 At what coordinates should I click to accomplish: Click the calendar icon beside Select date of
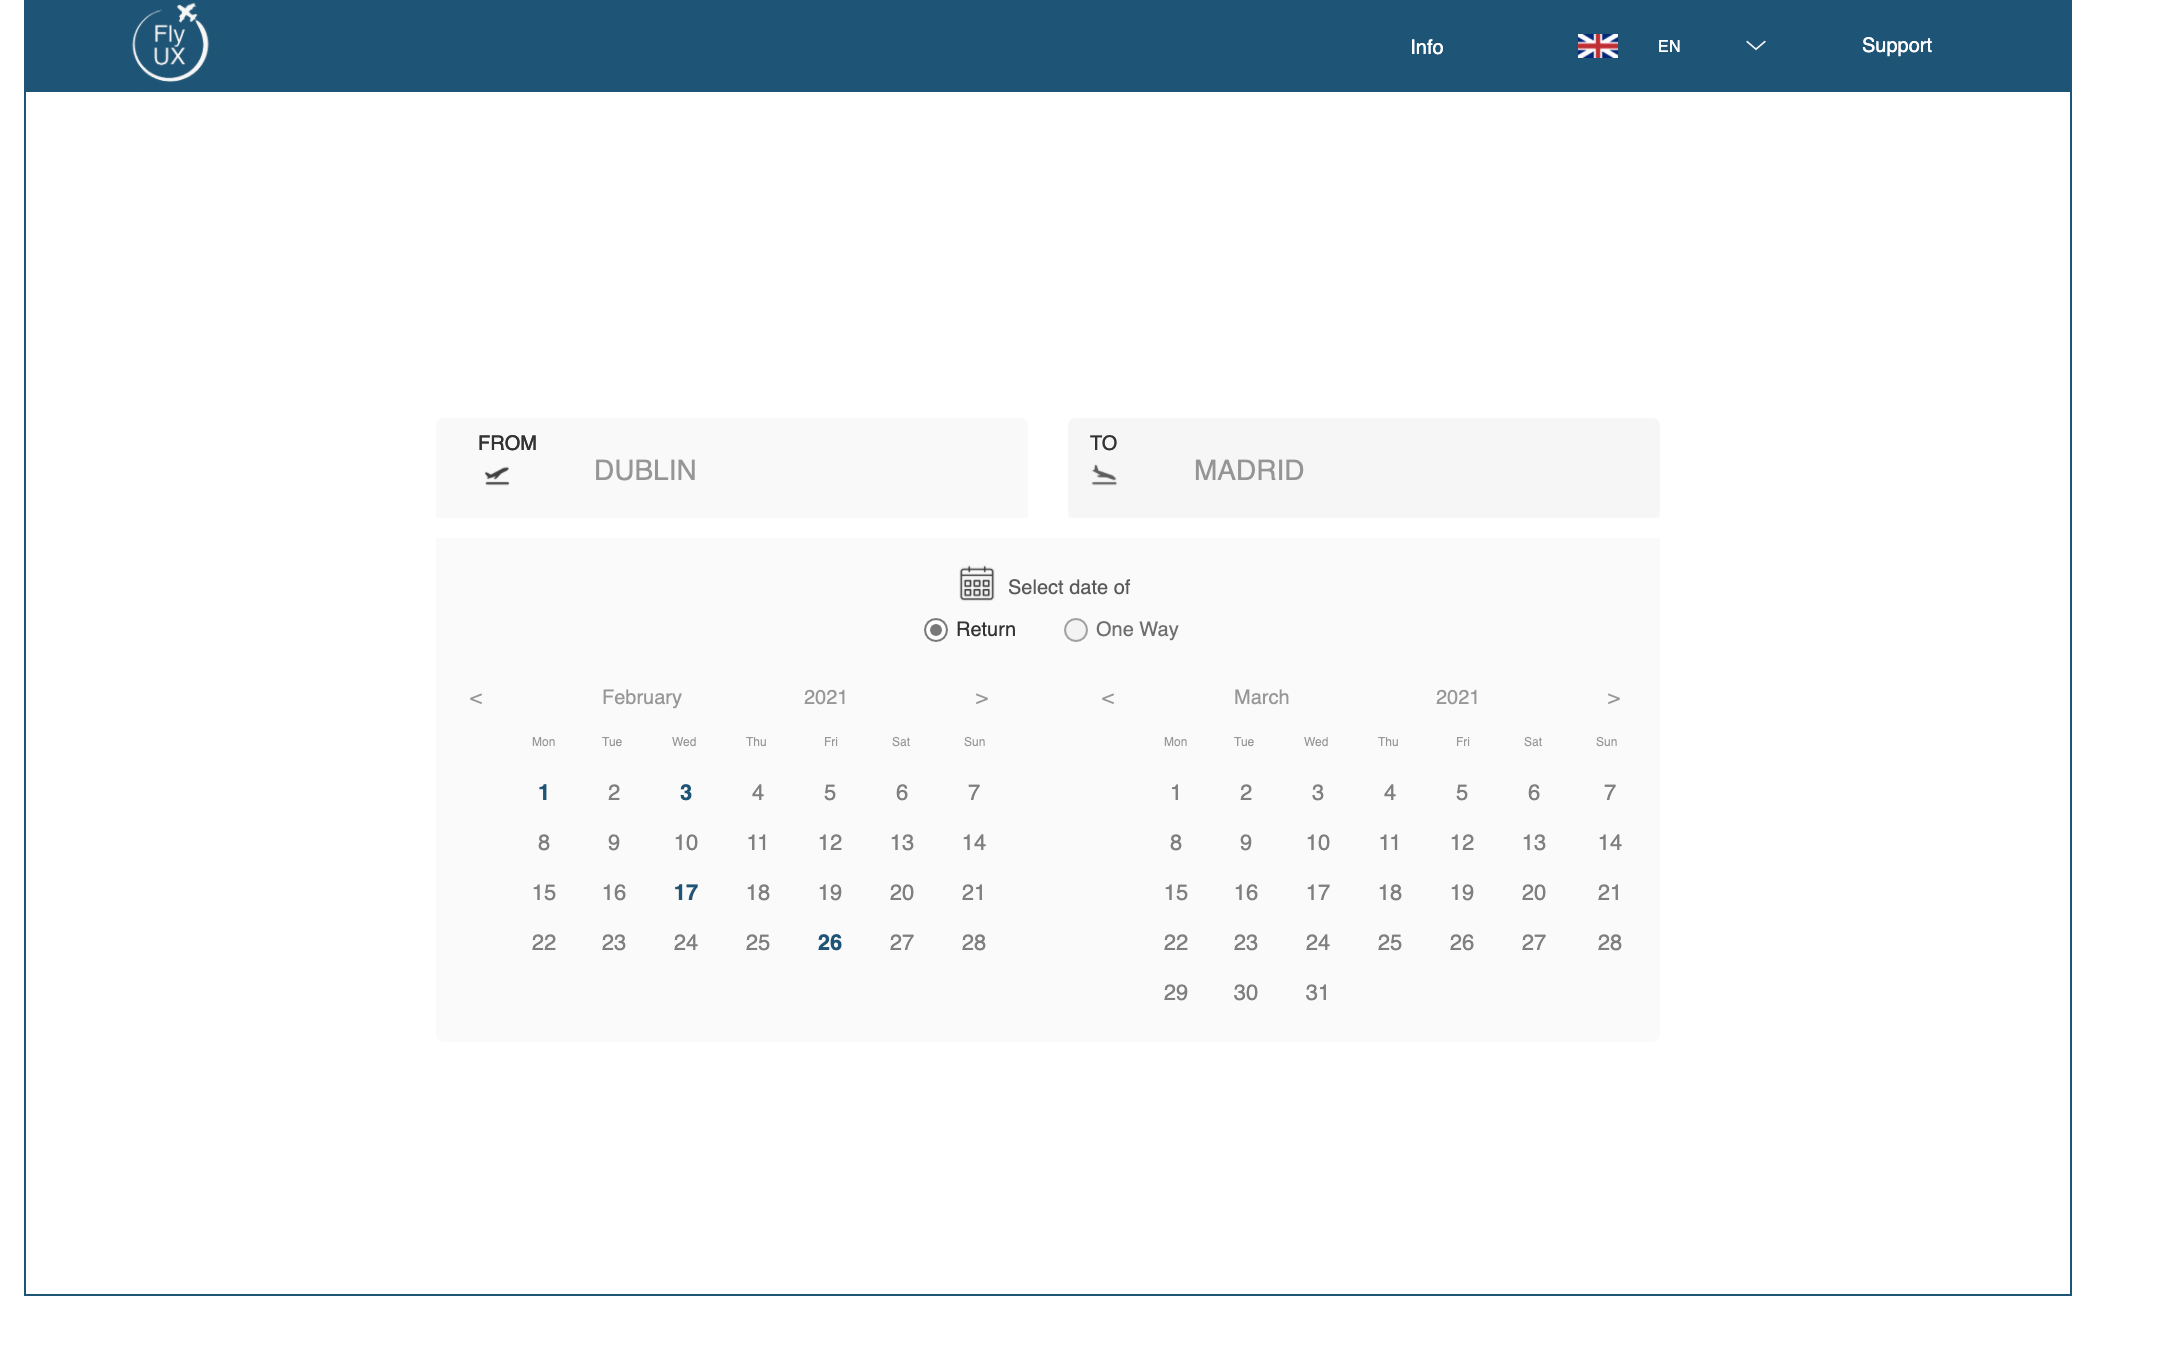tap(976, 583)
